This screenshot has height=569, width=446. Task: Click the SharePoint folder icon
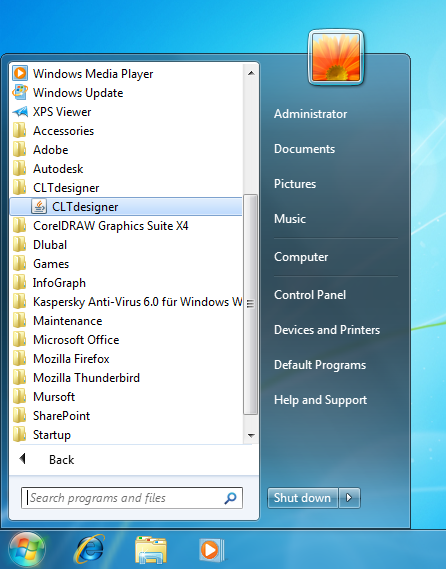pos(20,416)
